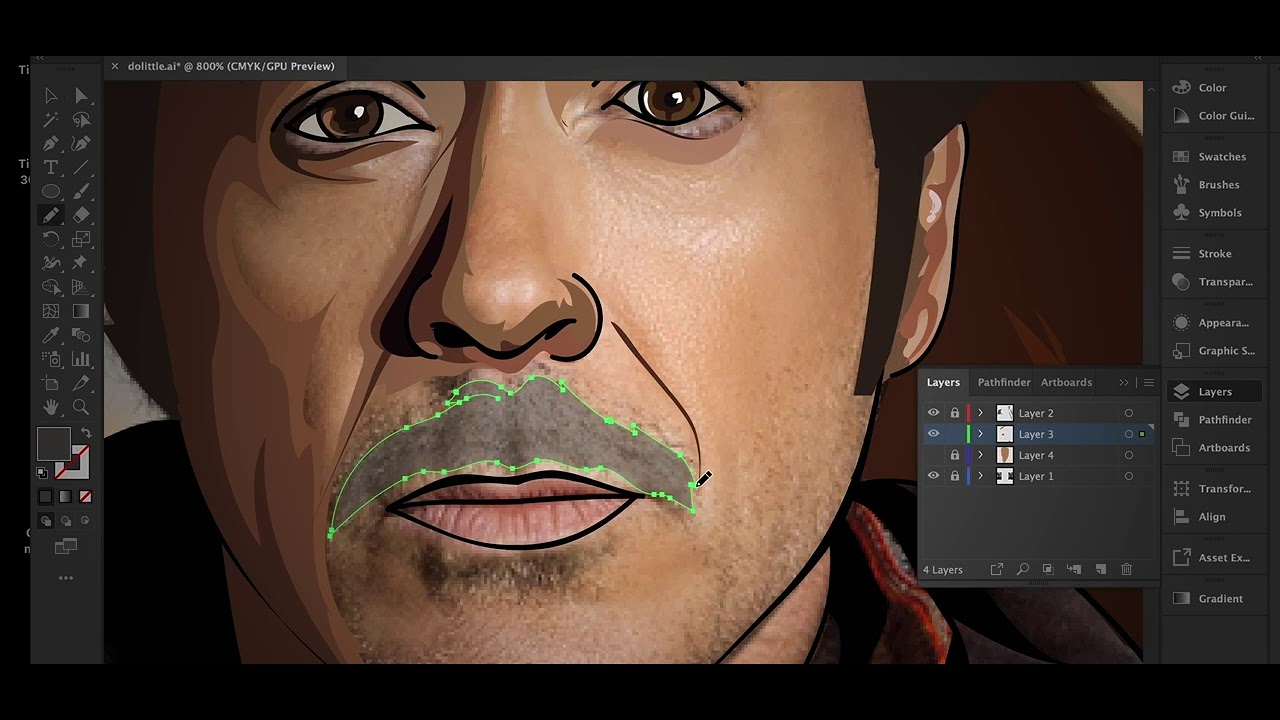Click Swap Fill and Stroke arrow

coord(85,433)
